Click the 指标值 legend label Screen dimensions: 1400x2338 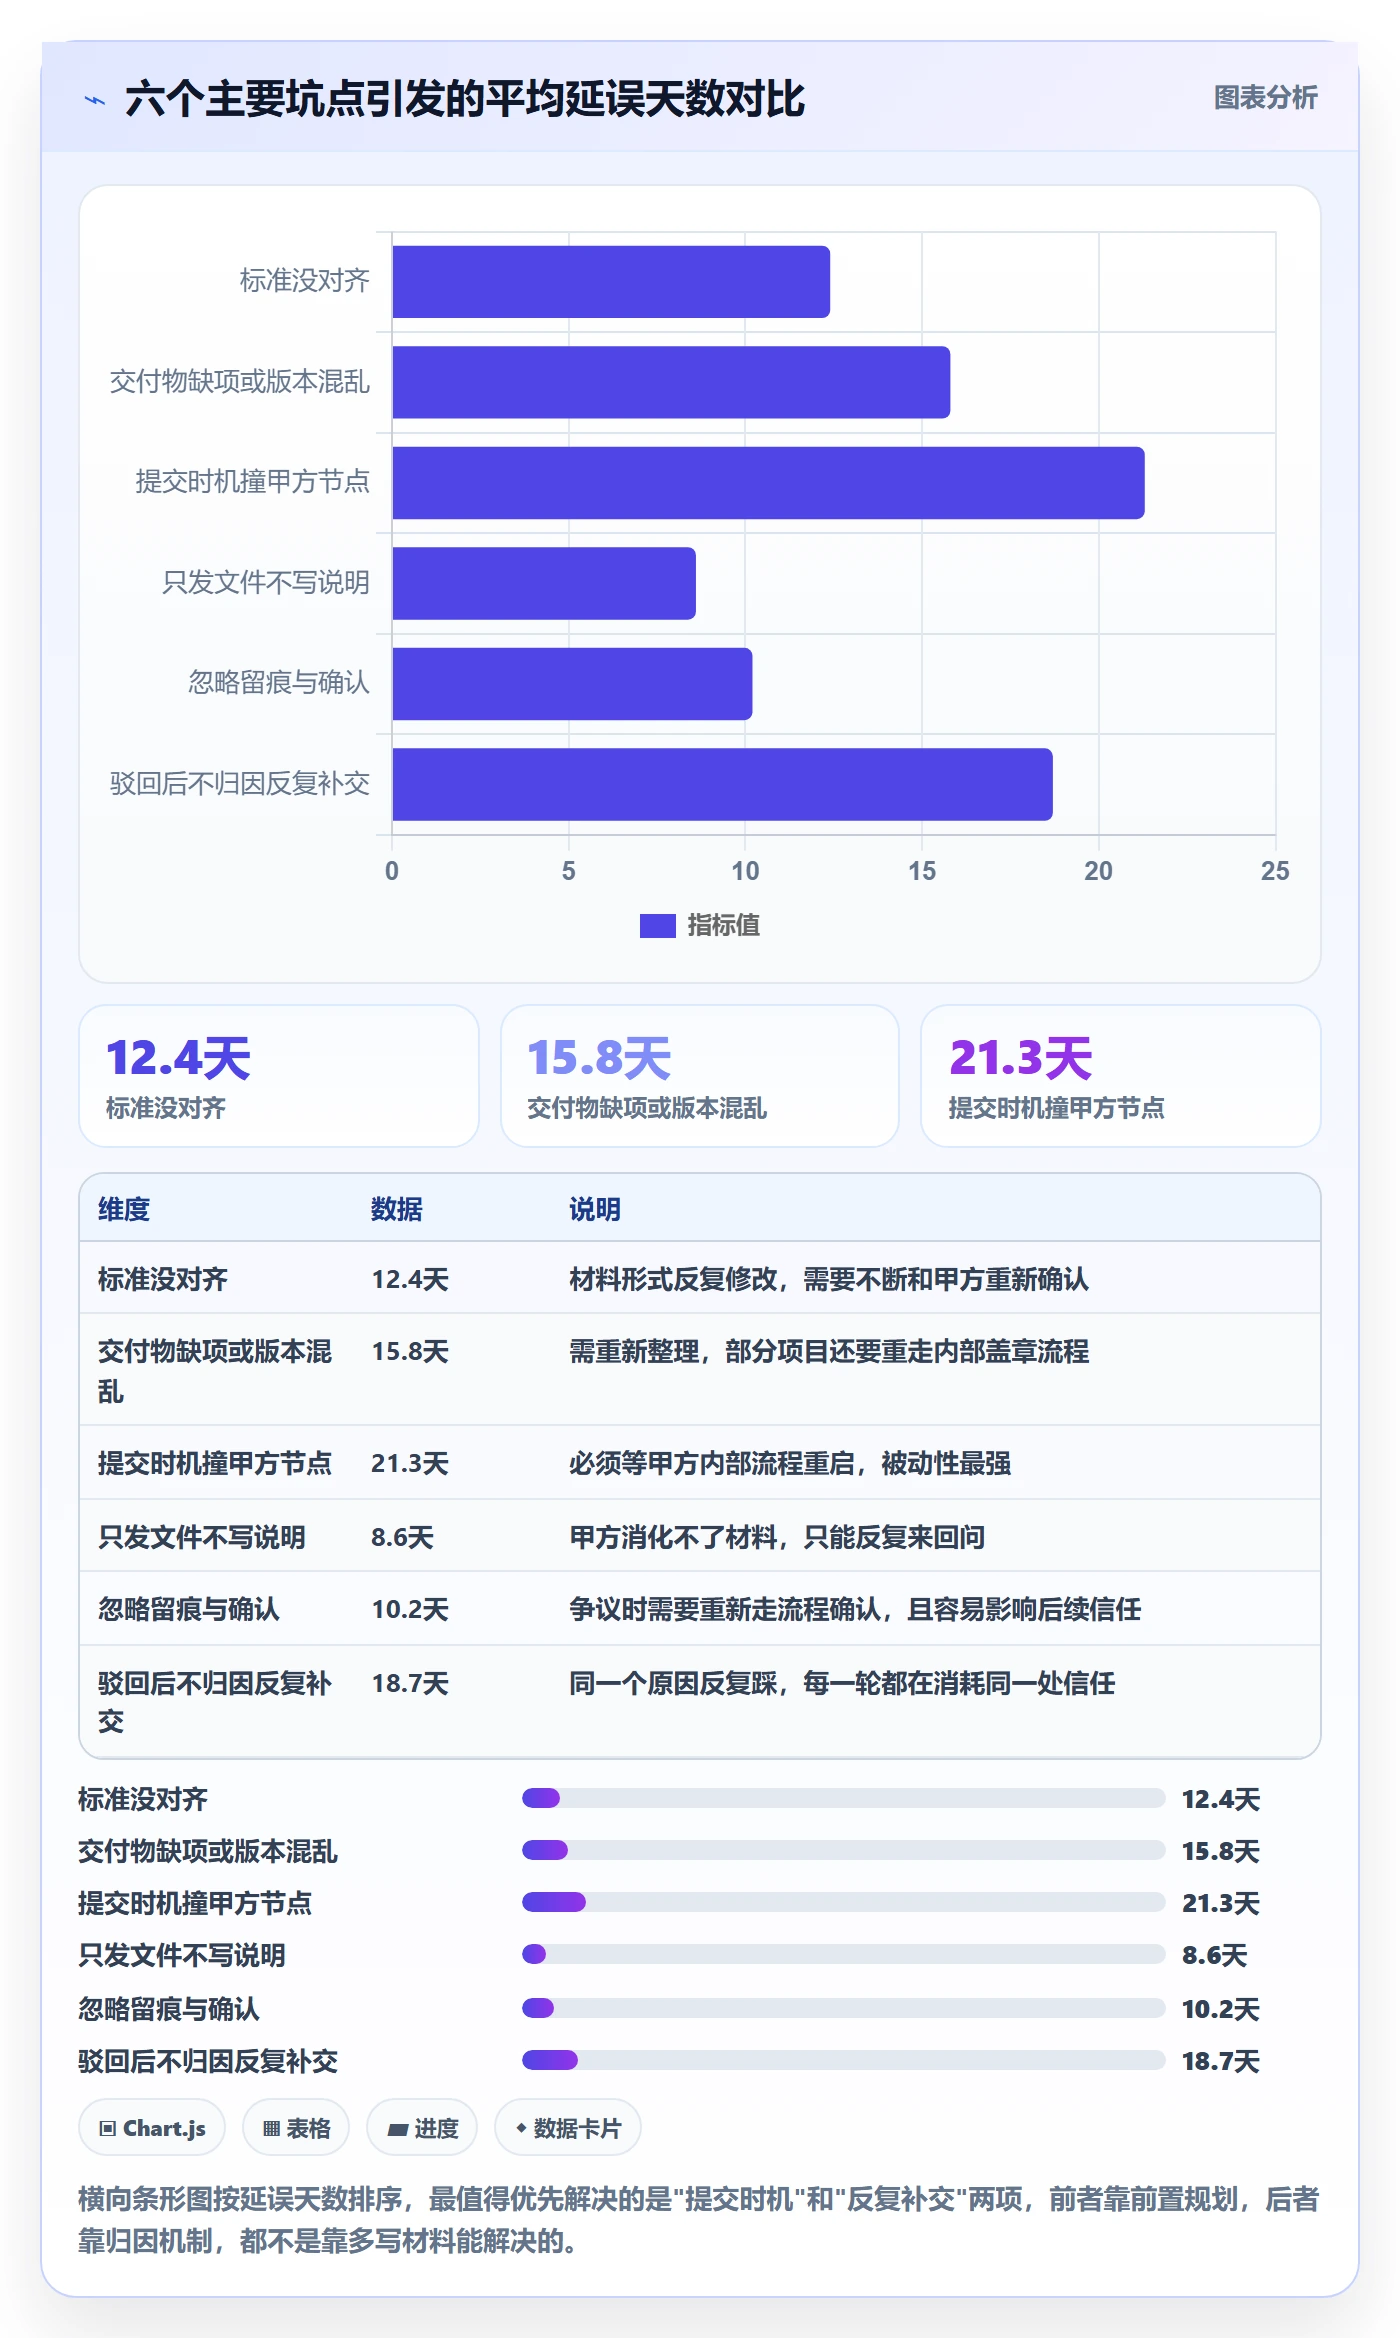pos(724,926)
